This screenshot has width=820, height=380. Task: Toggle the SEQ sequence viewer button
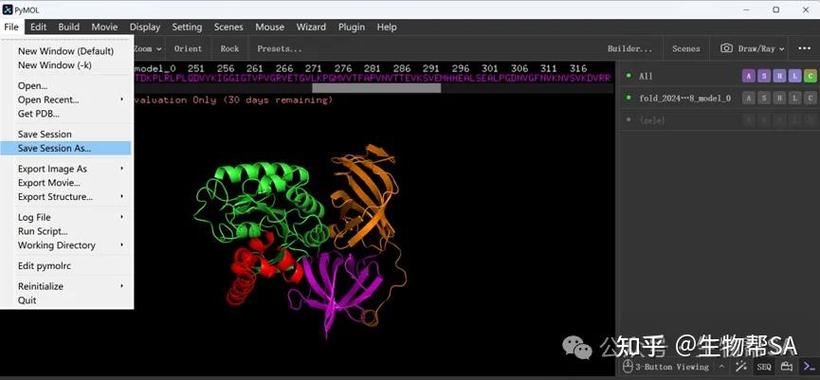[x=764, y=367]
